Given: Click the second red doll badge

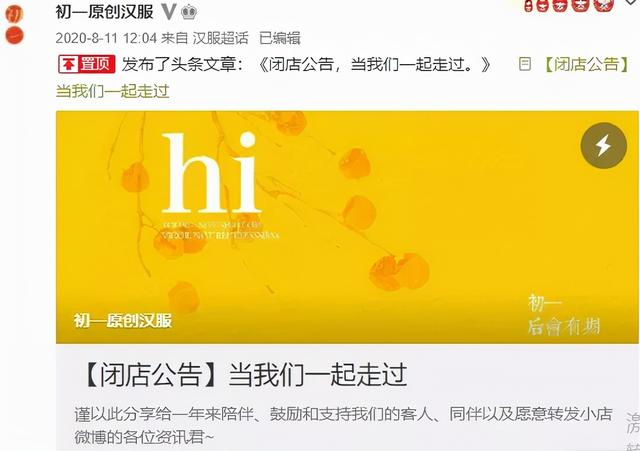Looking at the screenshot, I should [x=542, y=5].
